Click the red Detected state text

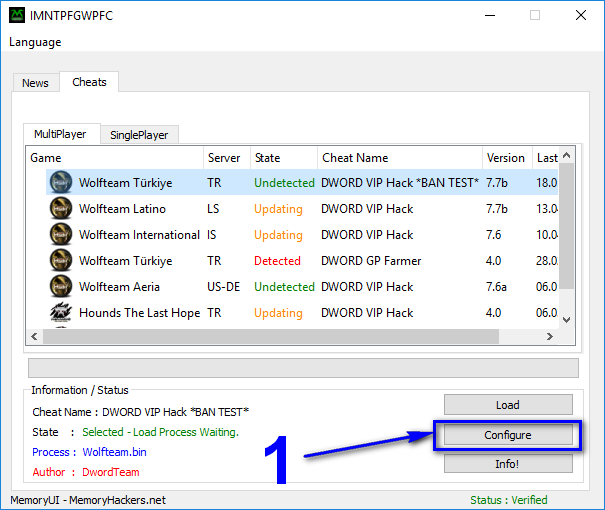coord(277,261)
